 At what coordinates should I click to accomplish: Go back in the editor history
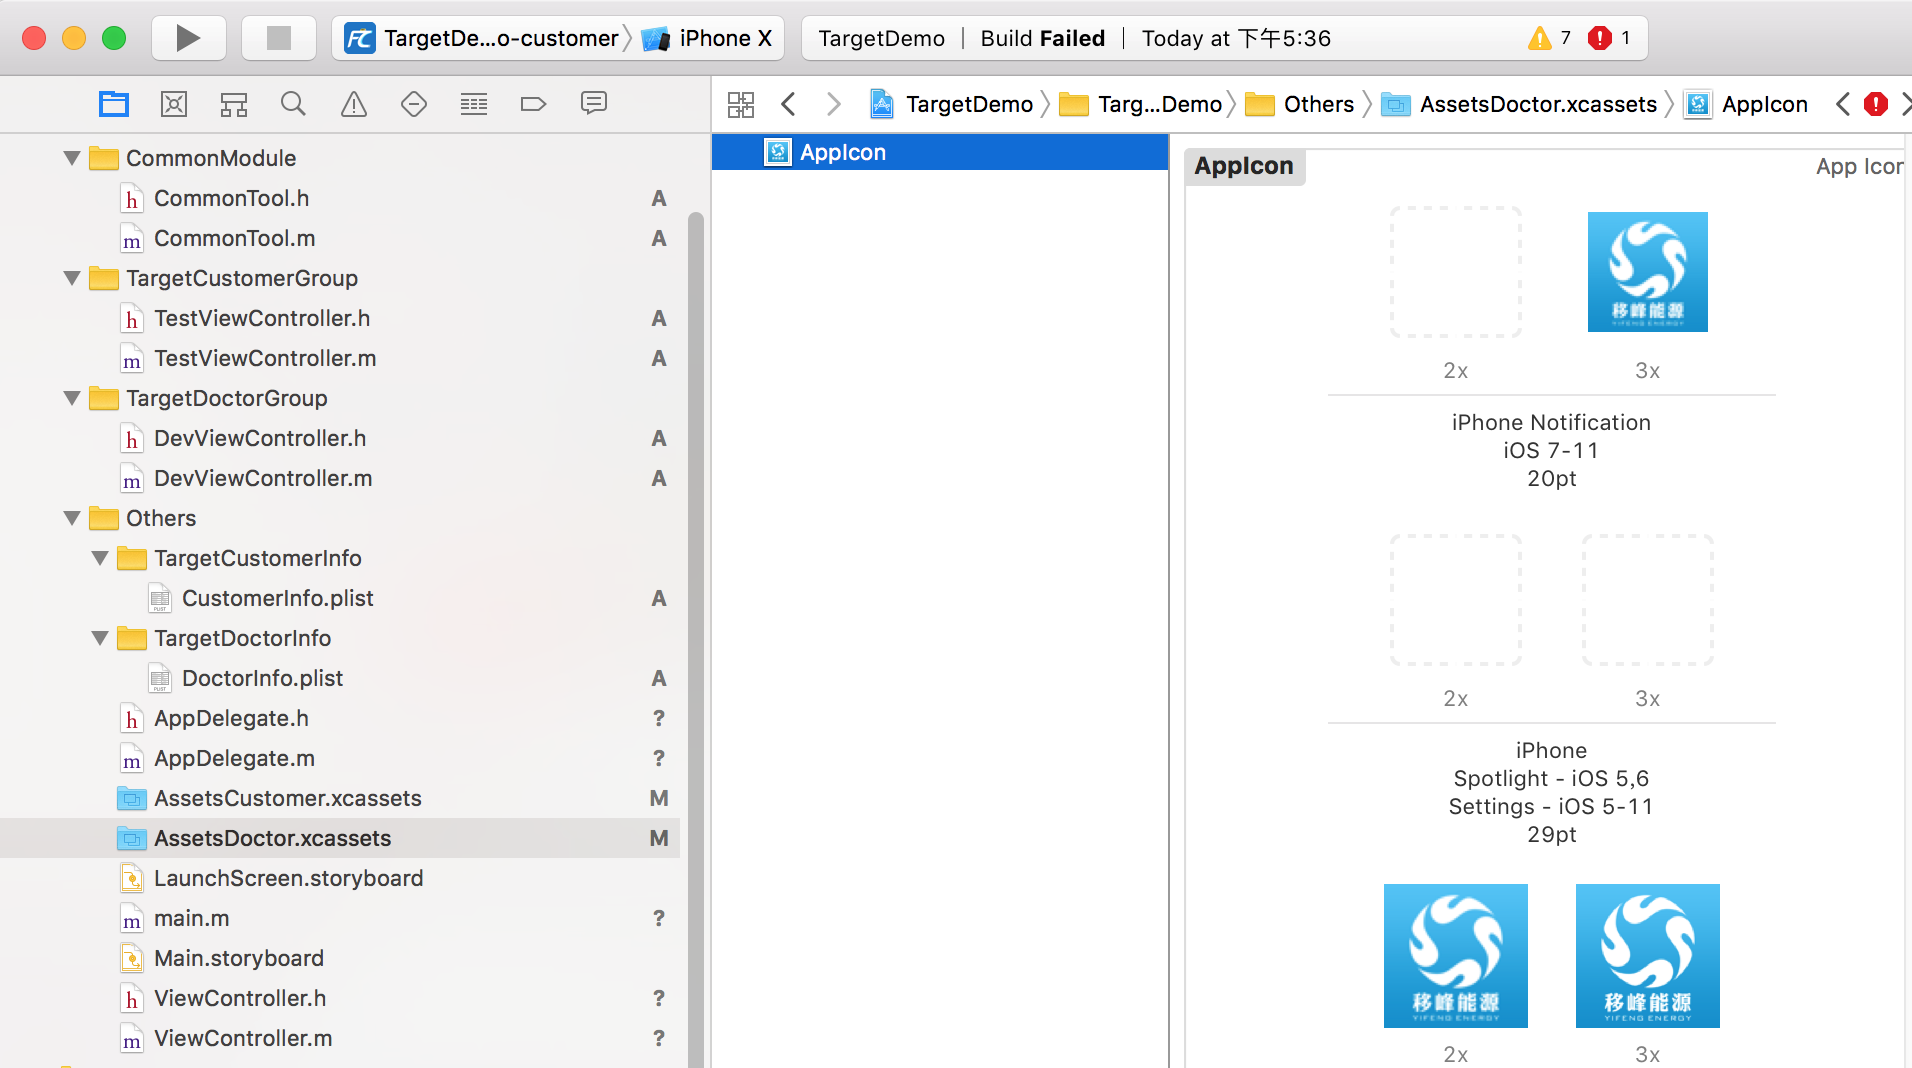[x=789, y=104]
